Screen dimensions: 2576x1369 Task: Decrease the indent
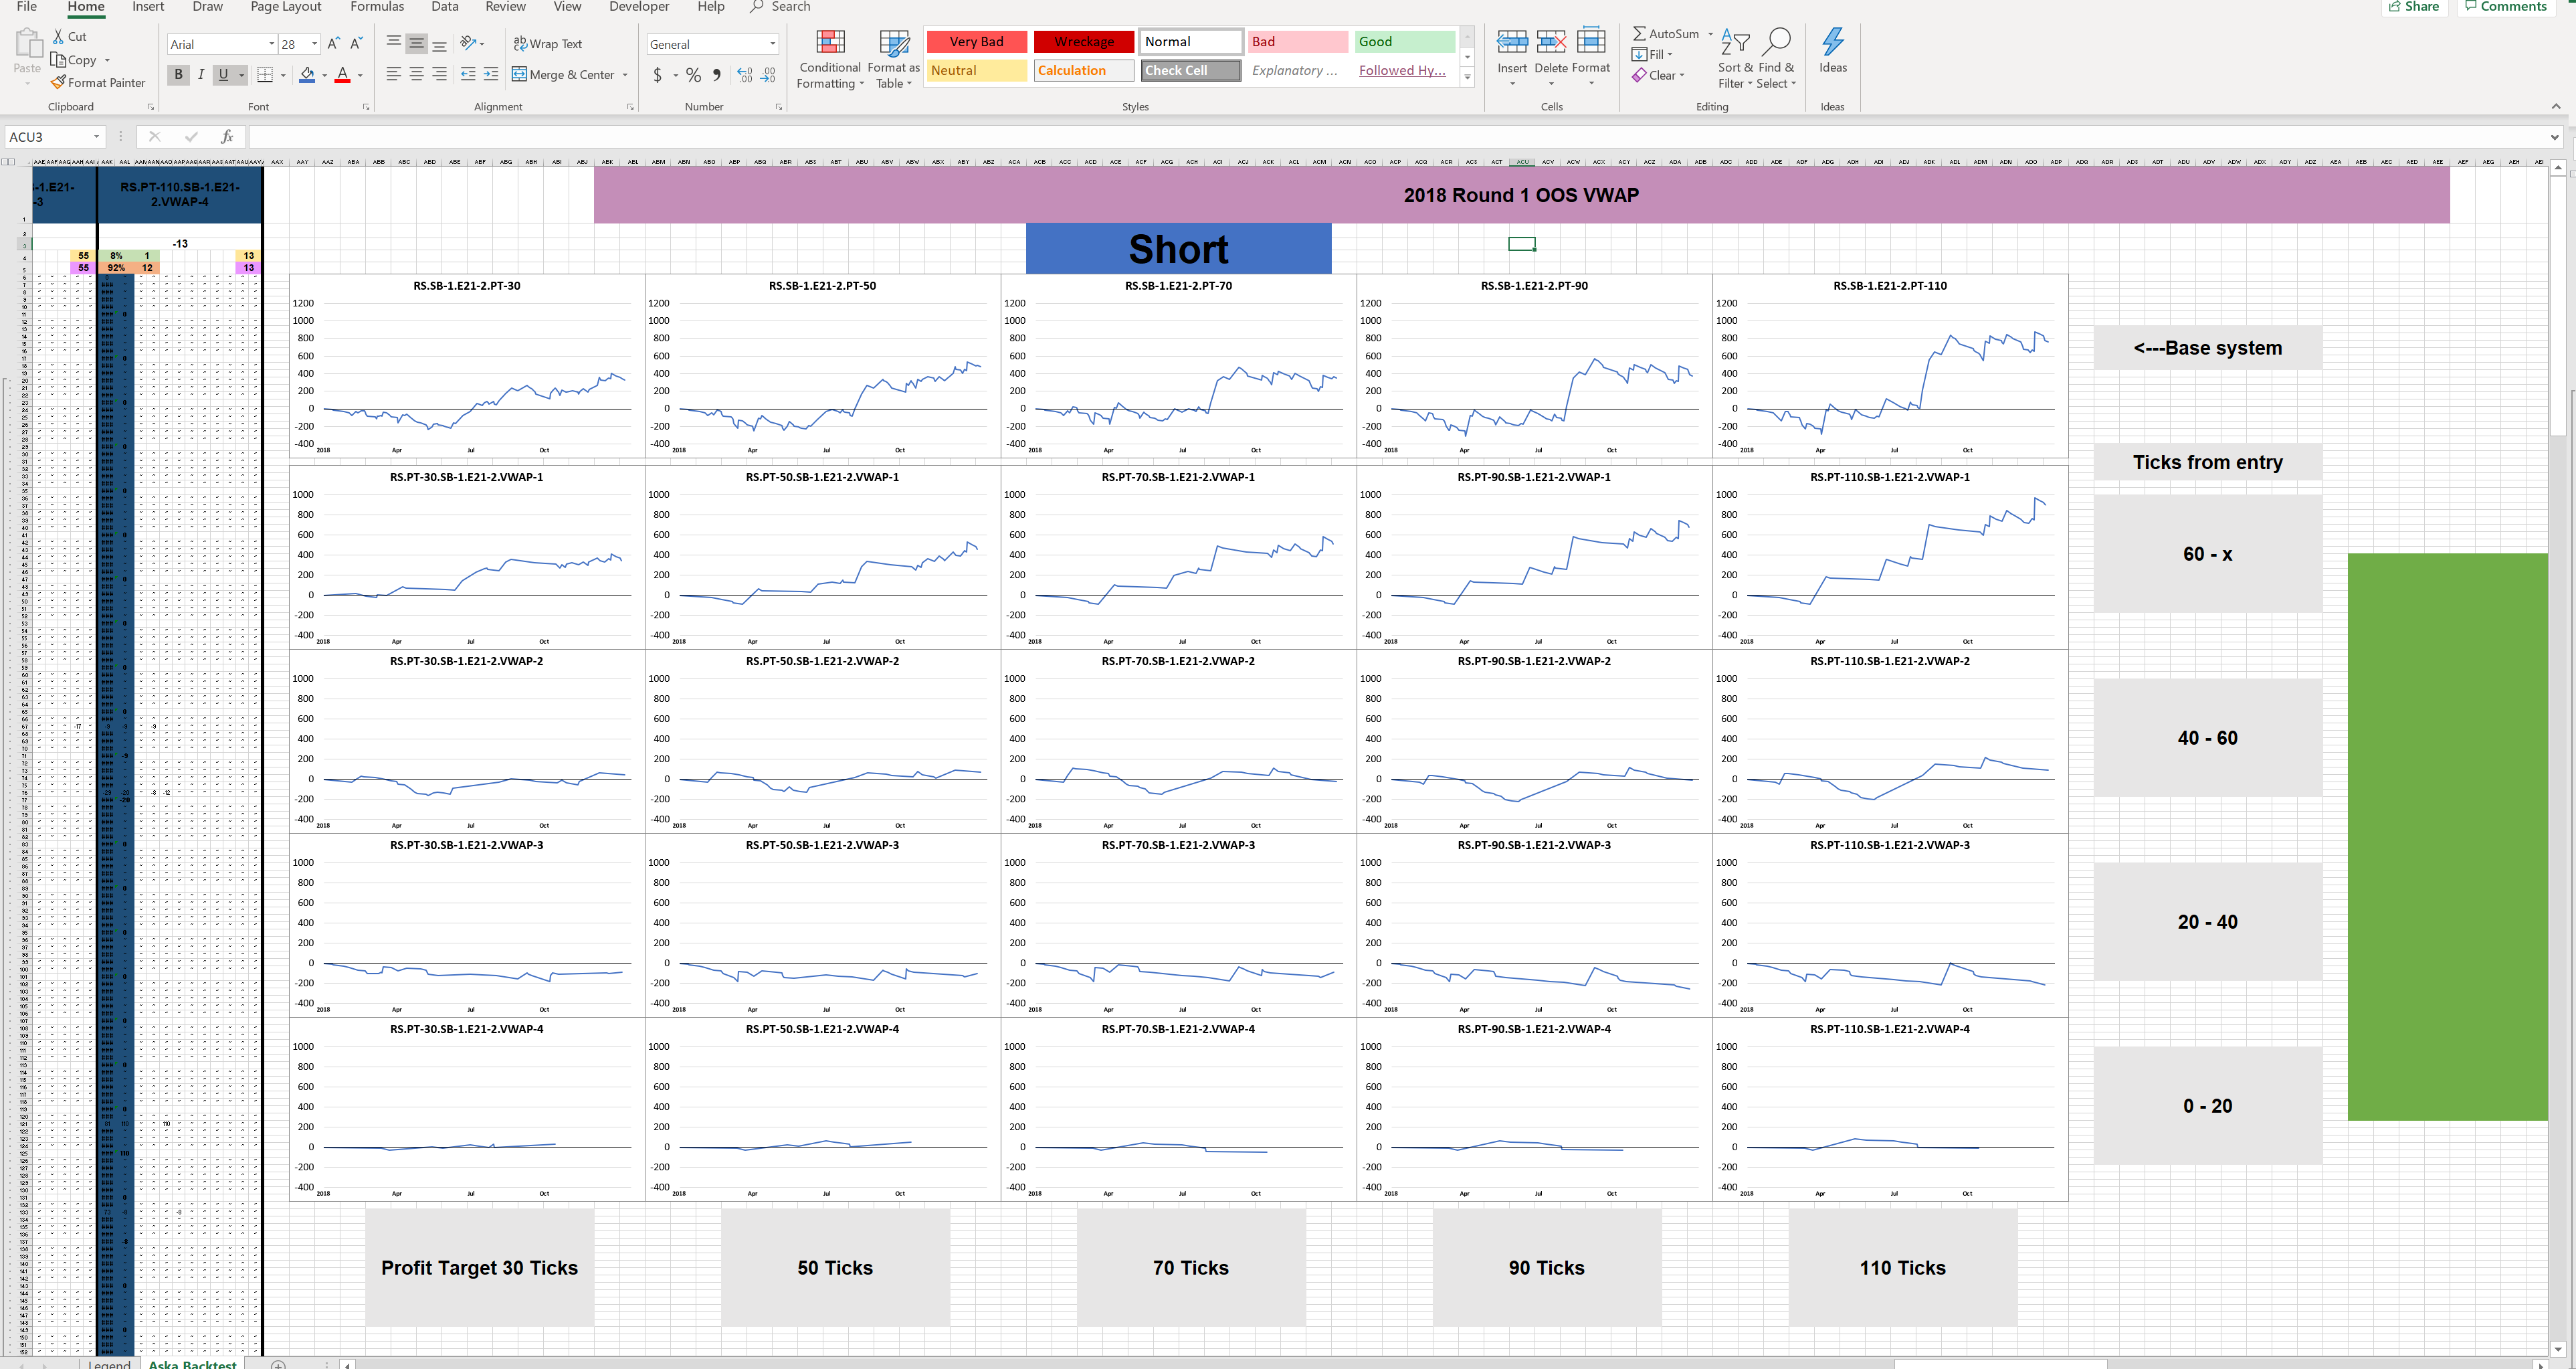point(468,75)
